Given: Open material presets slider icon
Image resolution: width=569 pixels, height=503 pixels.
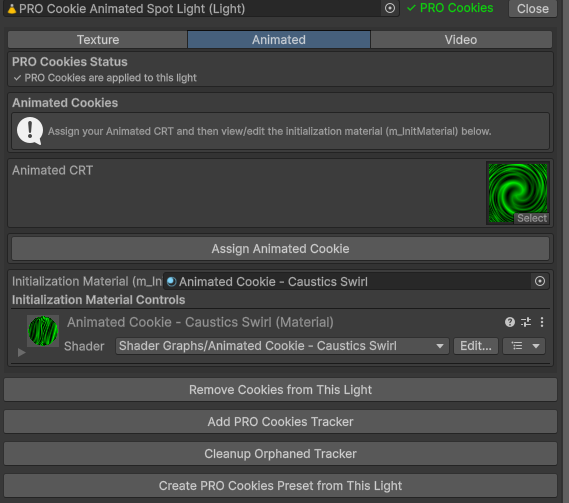Looking at the screenshot, I should [x=526, y=322].
